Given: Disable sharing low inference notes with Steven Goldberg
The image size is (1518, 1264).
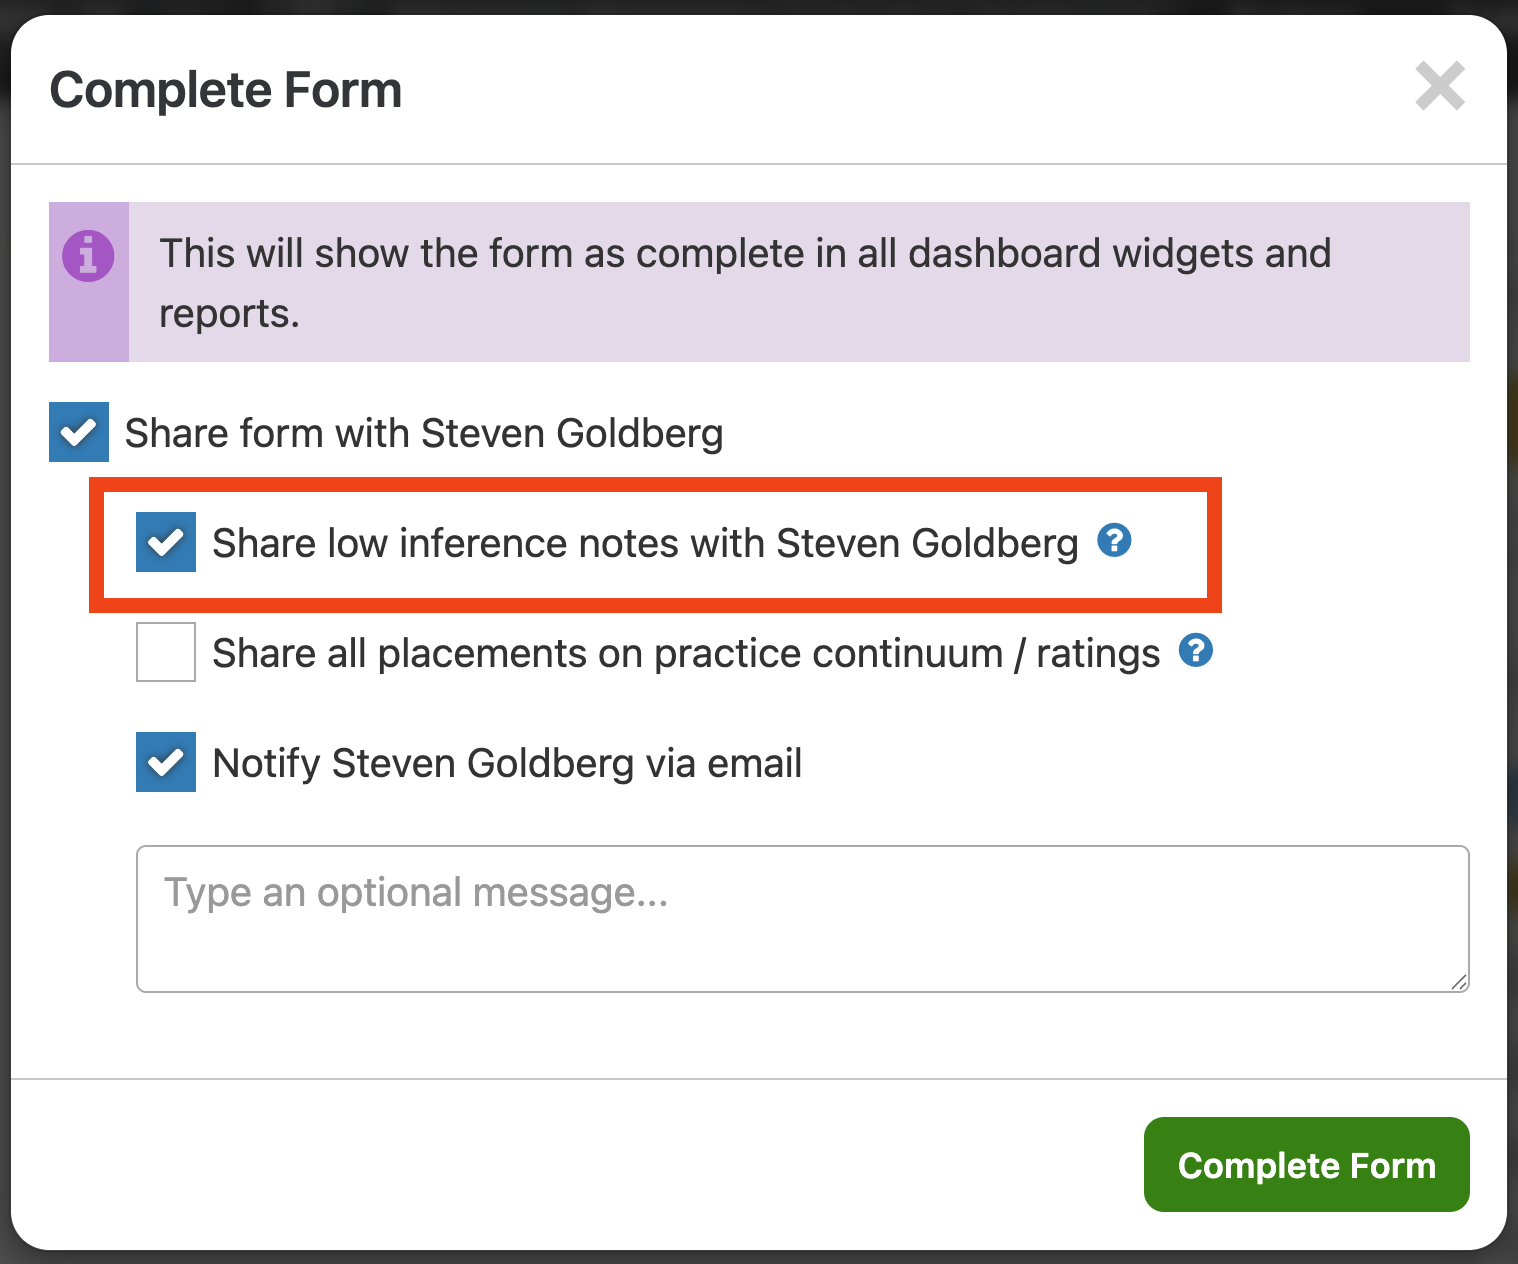Looking at the screenshot, I should tap(166, 541).
